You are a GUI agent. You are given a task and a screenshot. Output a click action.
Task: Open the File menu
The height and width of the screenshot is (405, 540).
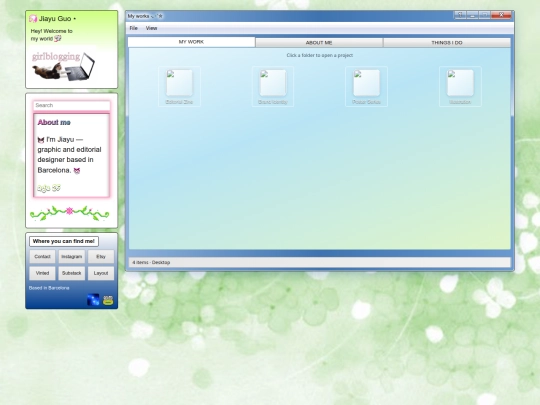tap(134, 28)
